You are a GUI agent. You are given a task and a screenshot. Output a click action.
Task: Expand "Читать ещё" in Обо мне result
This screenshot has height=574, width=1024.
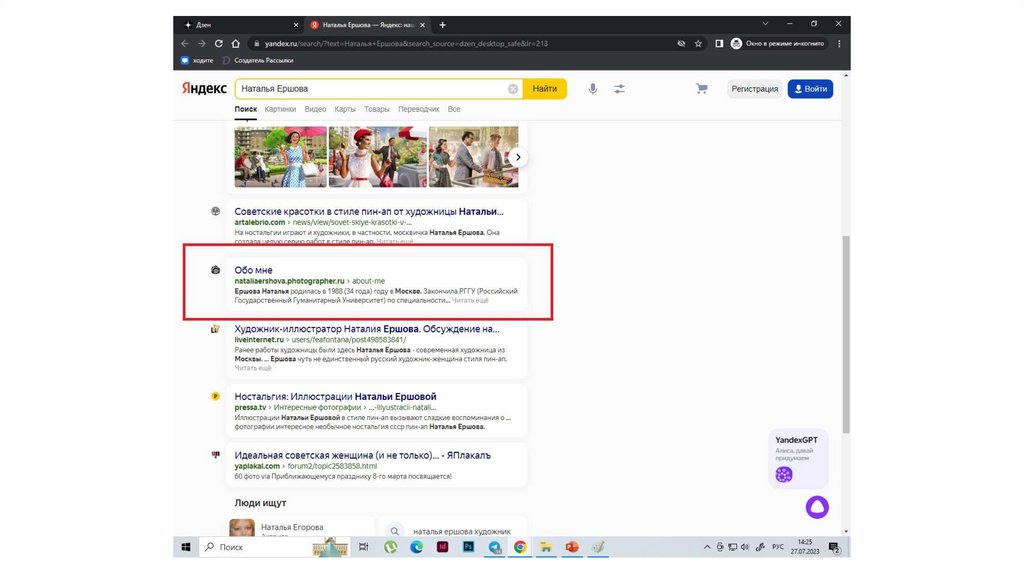click(470, 300)
